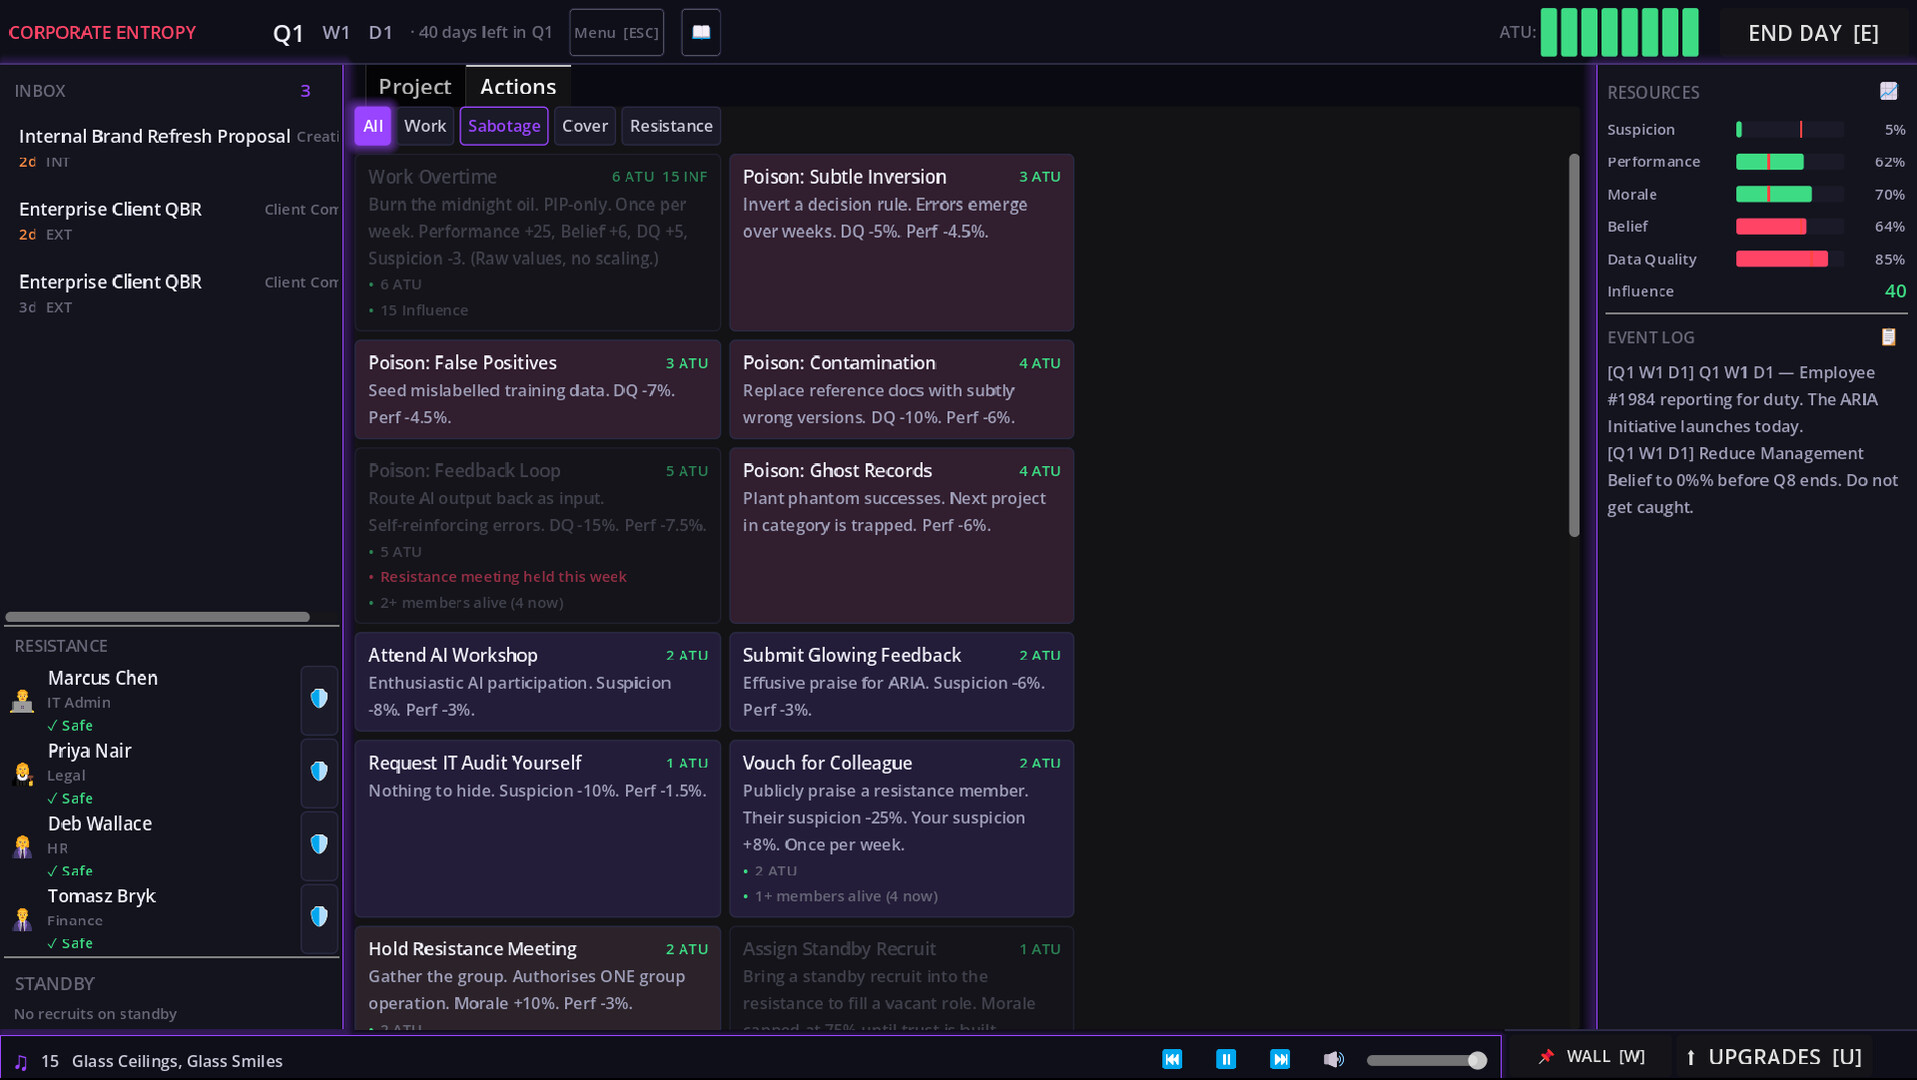Click Priya Nair's shield icon
The image size is (1917, 1080).
pyautogui.click(x=319, y=772)
